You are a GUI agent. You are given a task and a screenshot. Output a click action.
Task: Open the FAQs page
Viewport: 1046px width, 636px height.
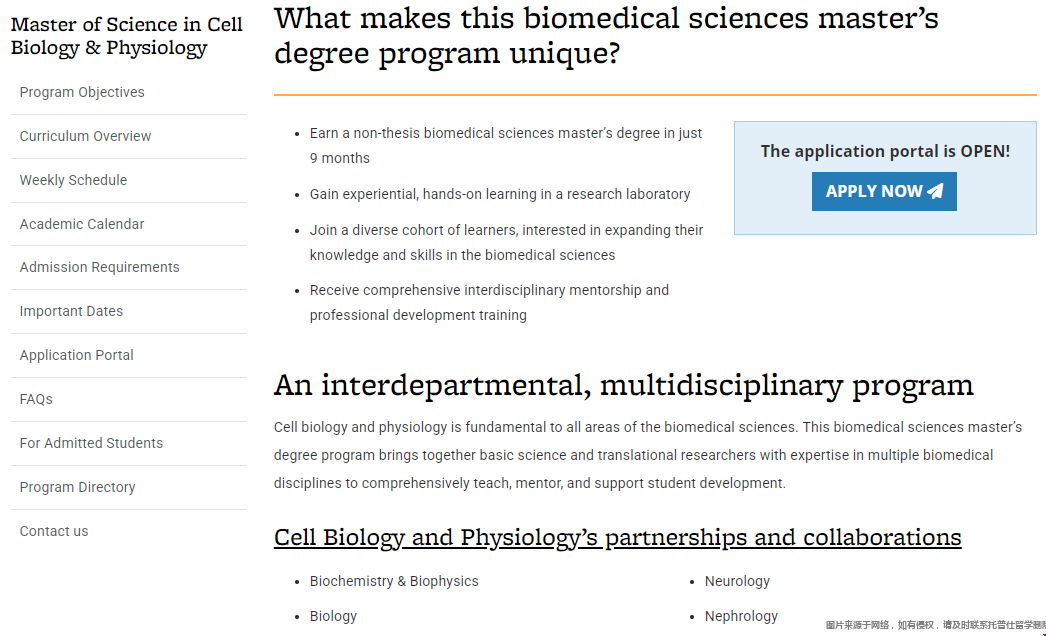(x=36, y=399)
